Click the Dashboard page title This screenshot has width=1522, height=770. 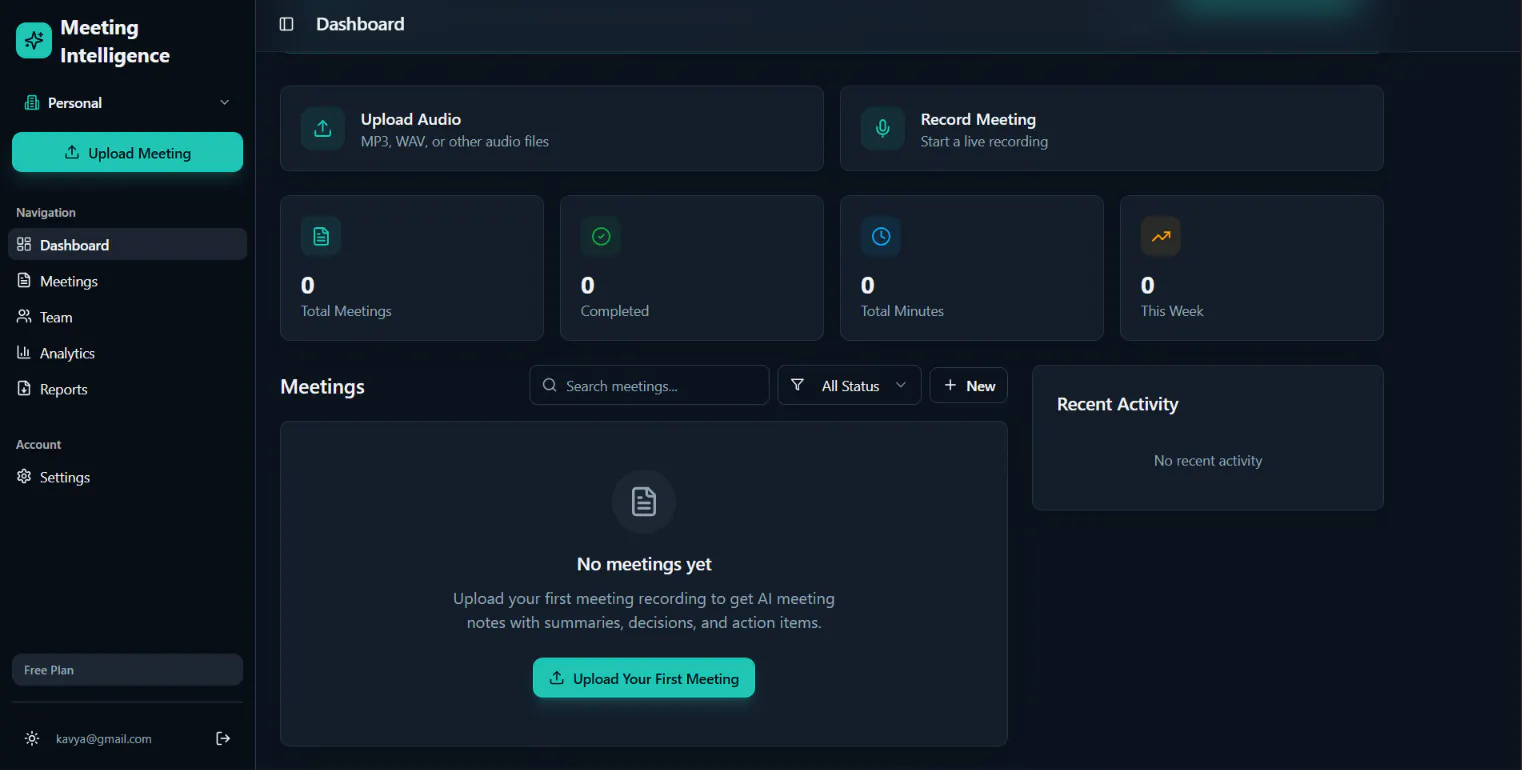pyautogui.click(x=360, y=24)
